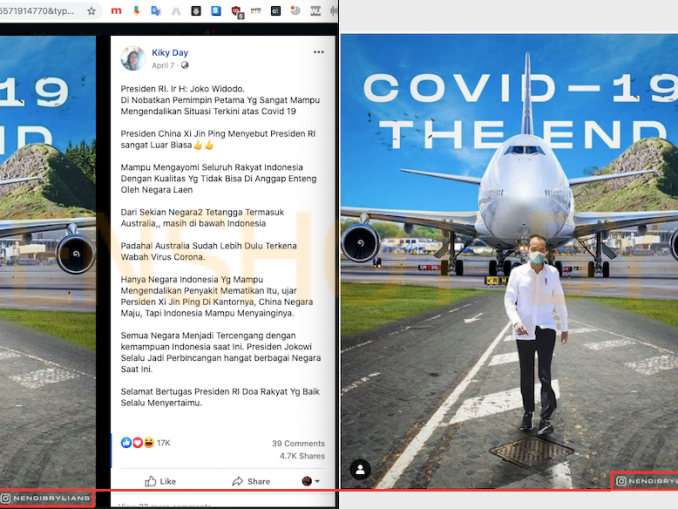This screenshot has height=509, width=678.
Task: Open the globe with red dot extension
Action: (295, 10)
